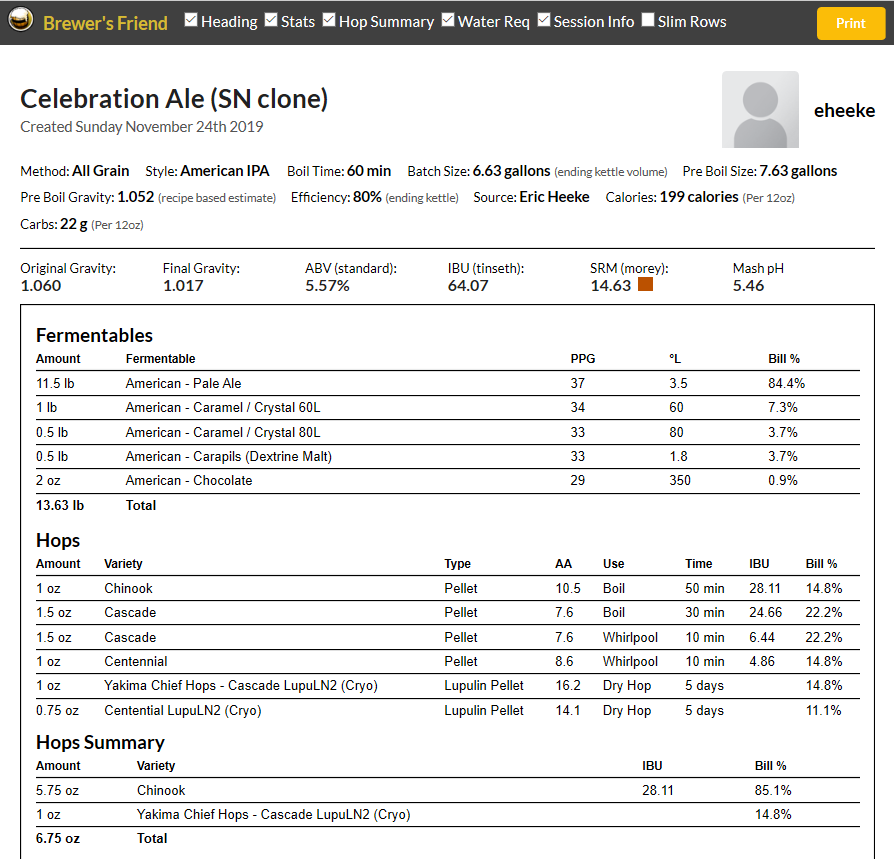
Task: Enable the Slim Rows checkbox
Action: 648,21
